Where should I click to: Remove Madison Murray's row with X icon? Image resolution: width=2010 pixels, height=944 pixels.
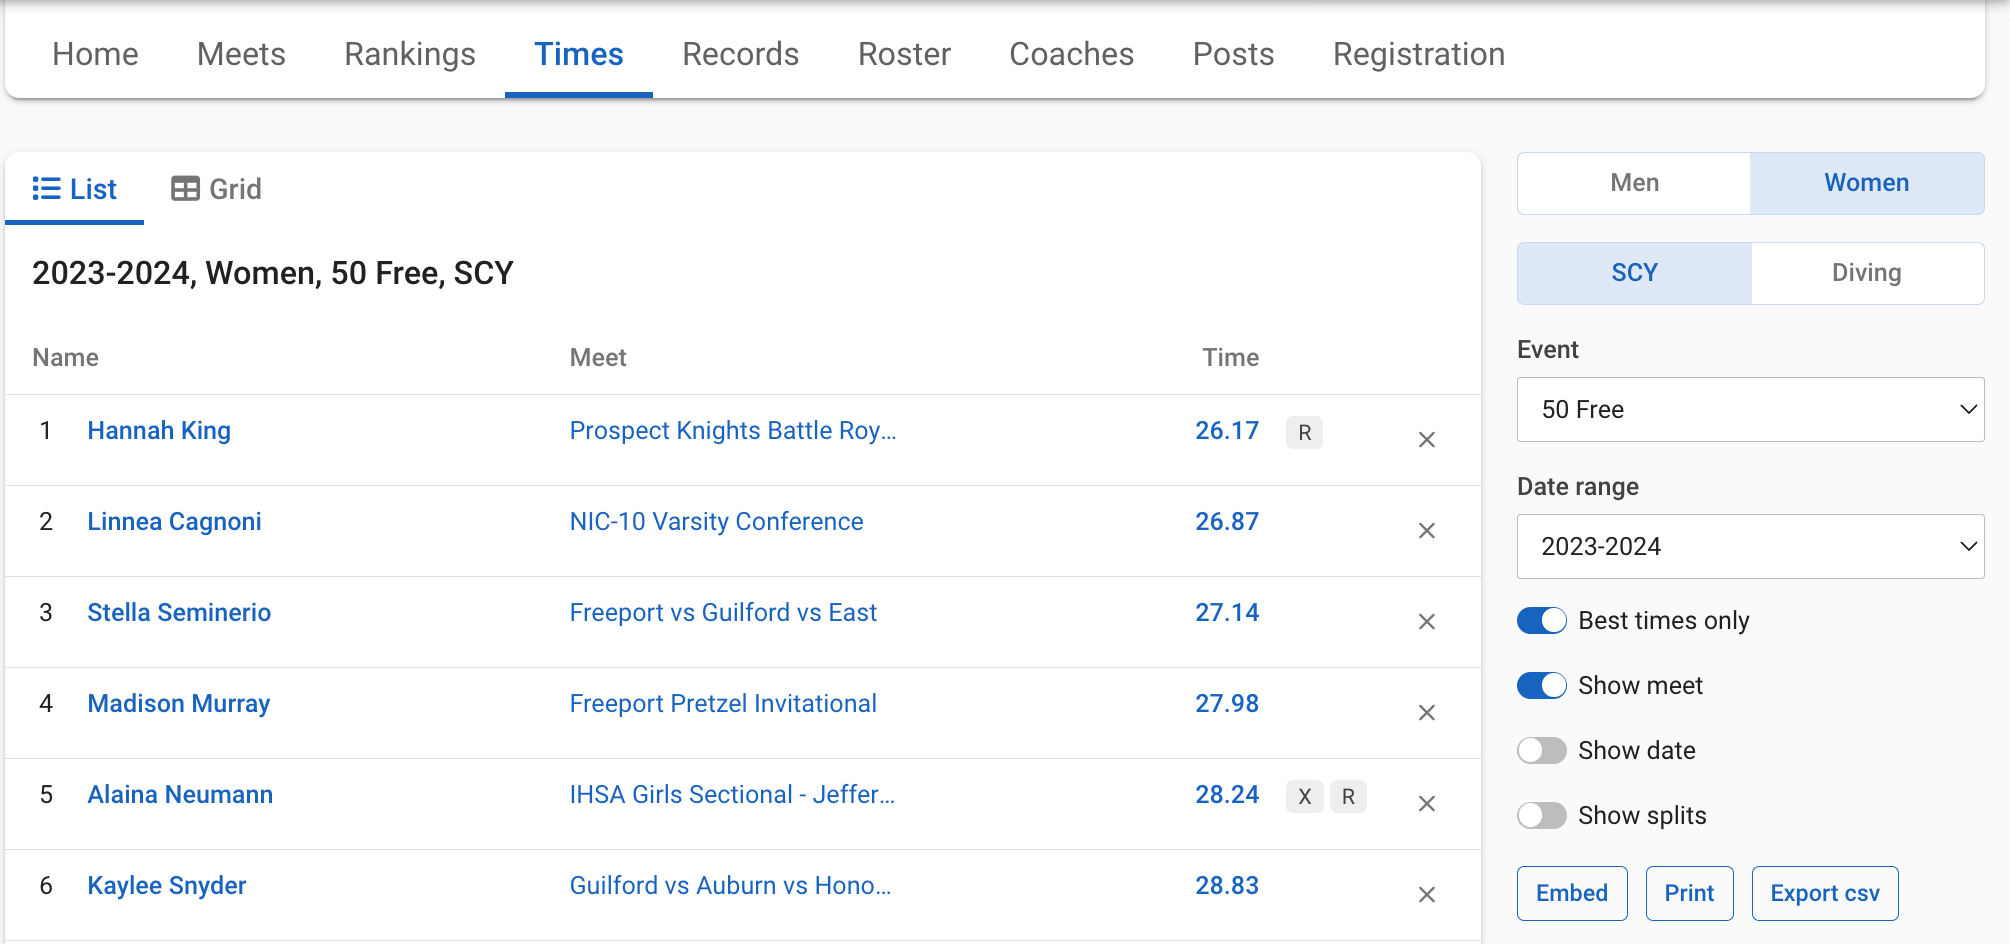tap(1427, 713)
